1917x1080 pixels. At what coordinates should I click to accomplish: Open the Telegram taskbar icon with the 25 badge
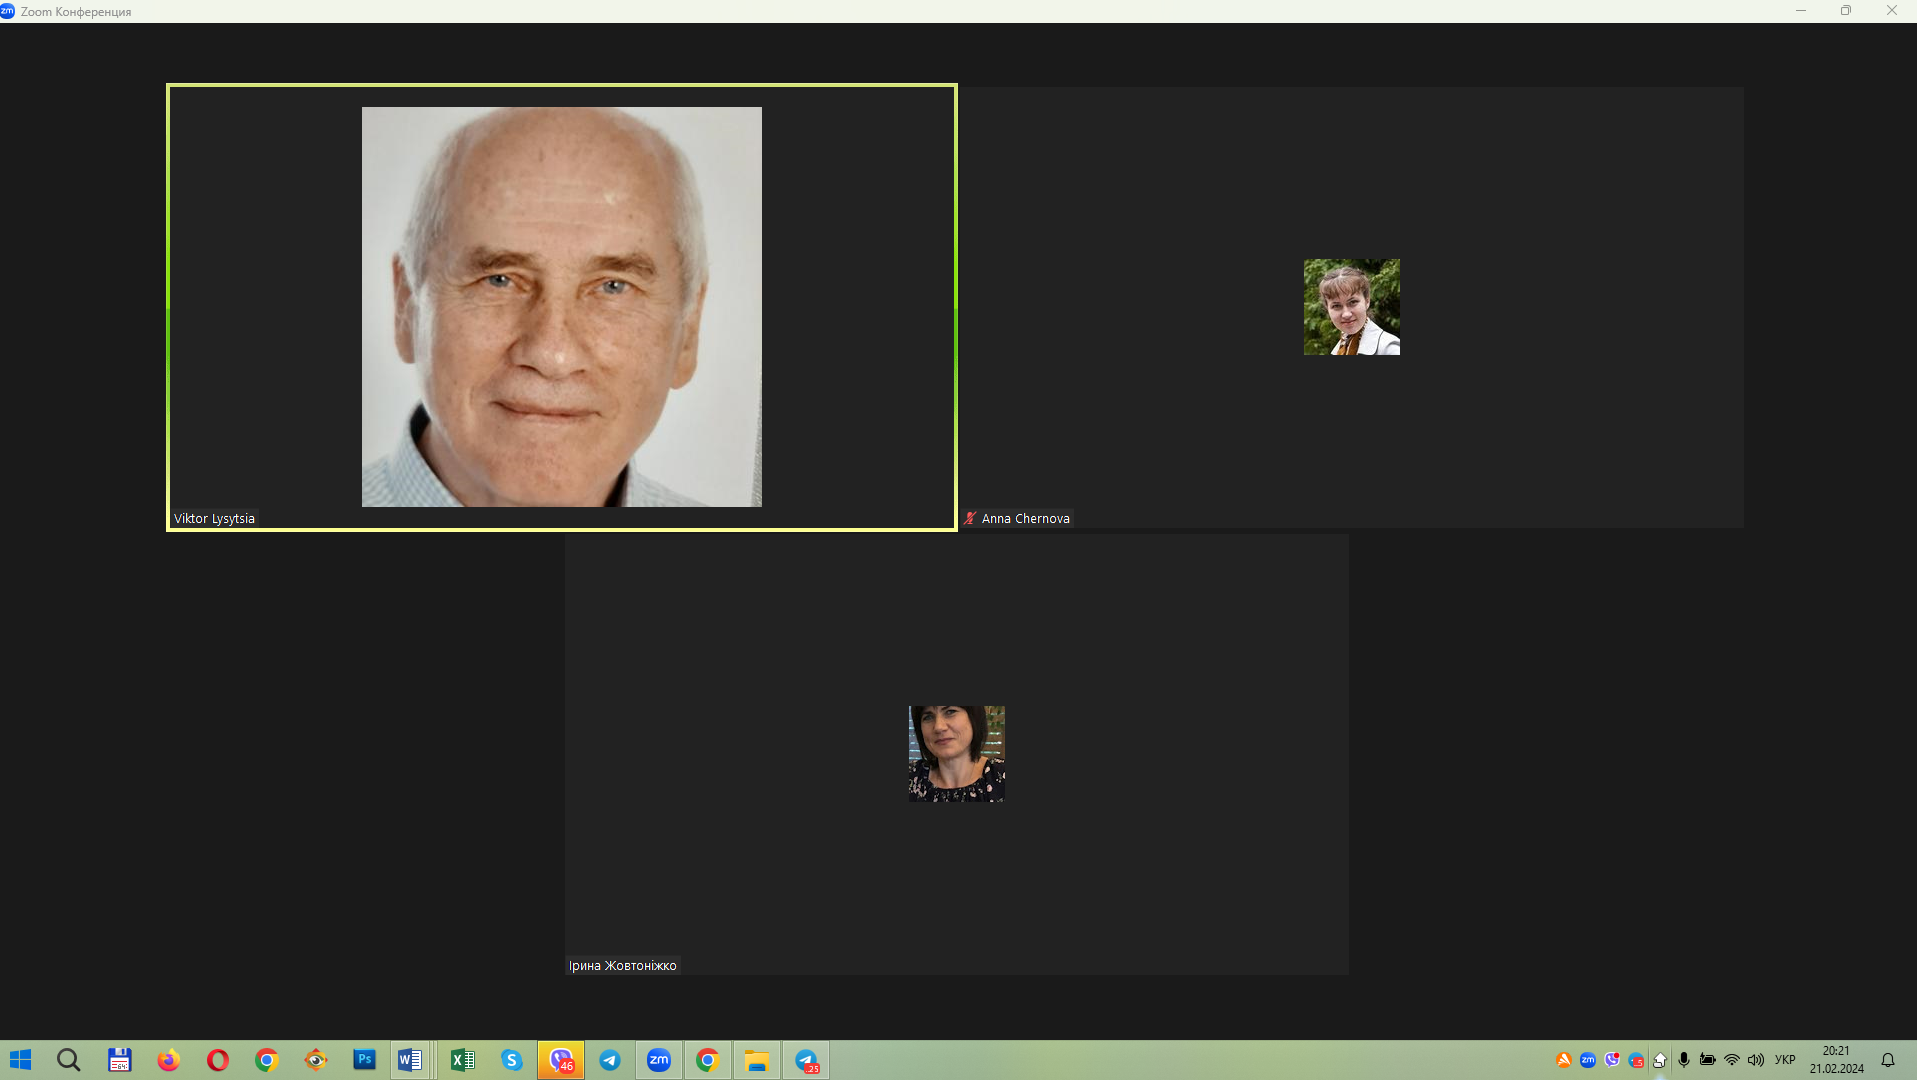coord(806,1060)
